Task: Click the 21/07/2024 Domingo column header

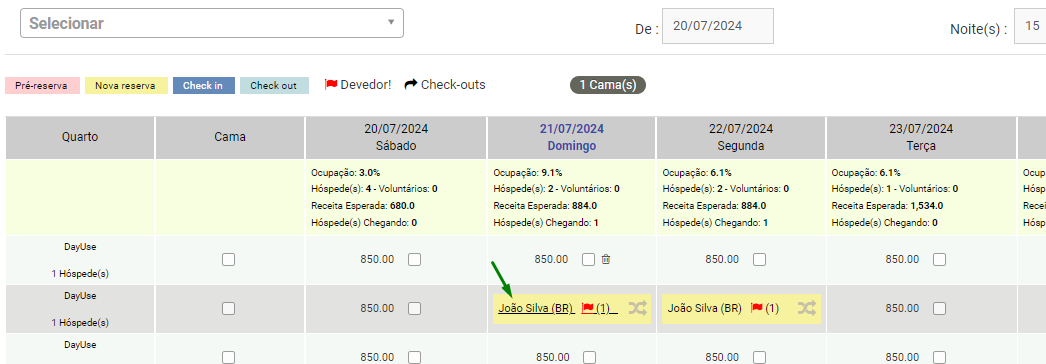Action: 572,137
